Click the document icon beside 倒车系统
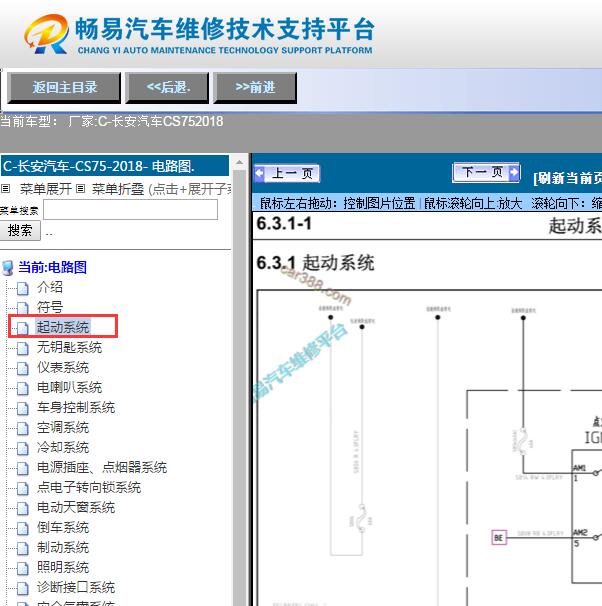 coord(23,529)
